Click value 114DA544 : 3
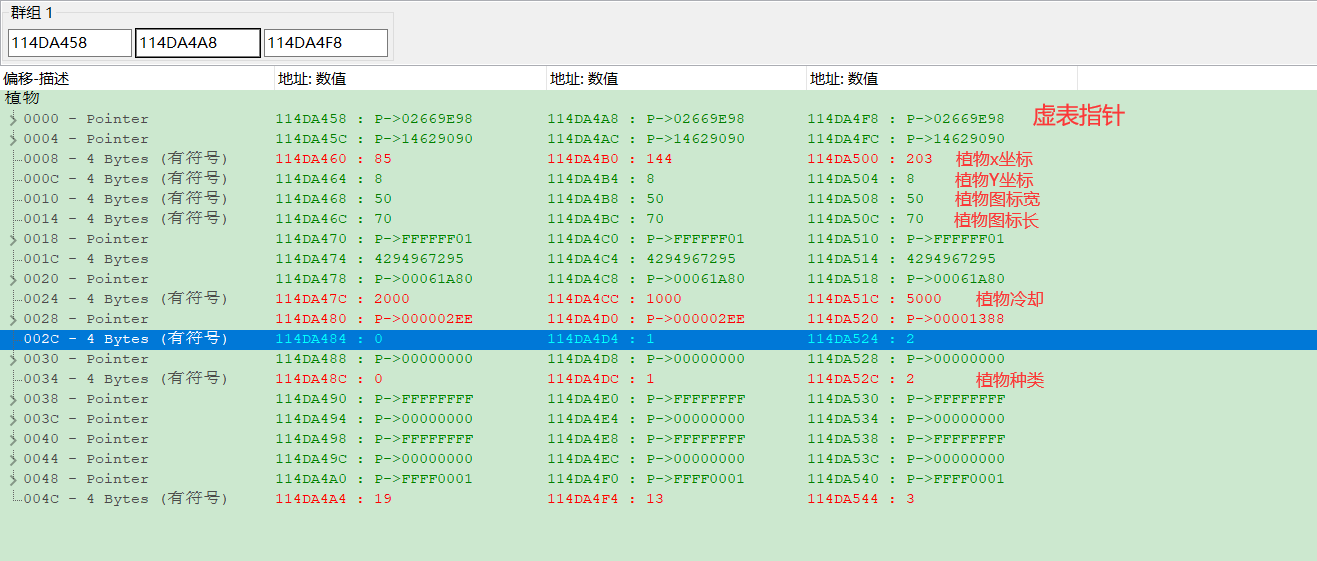The height and width of the screenshot is (561, 1317). [x=860, y=499]
